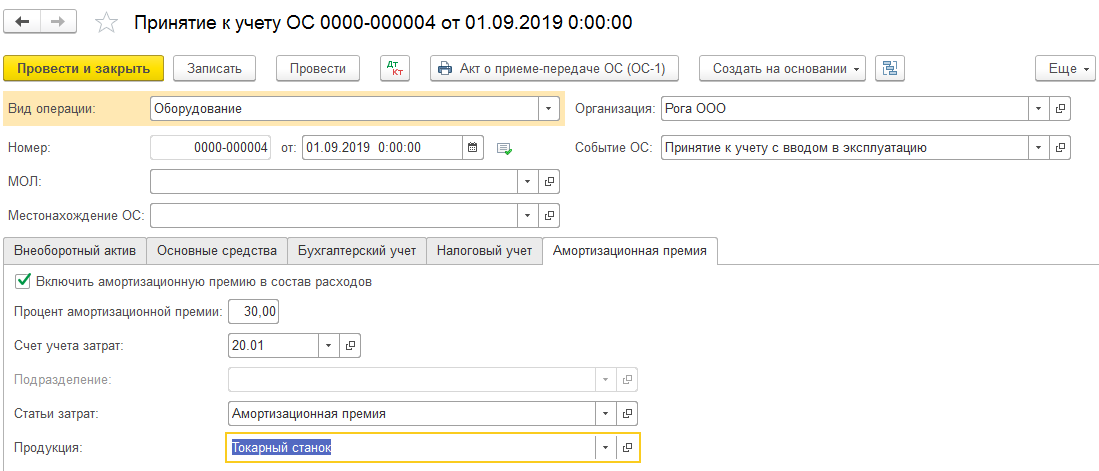Open the Продукция field record

point(627,448)
